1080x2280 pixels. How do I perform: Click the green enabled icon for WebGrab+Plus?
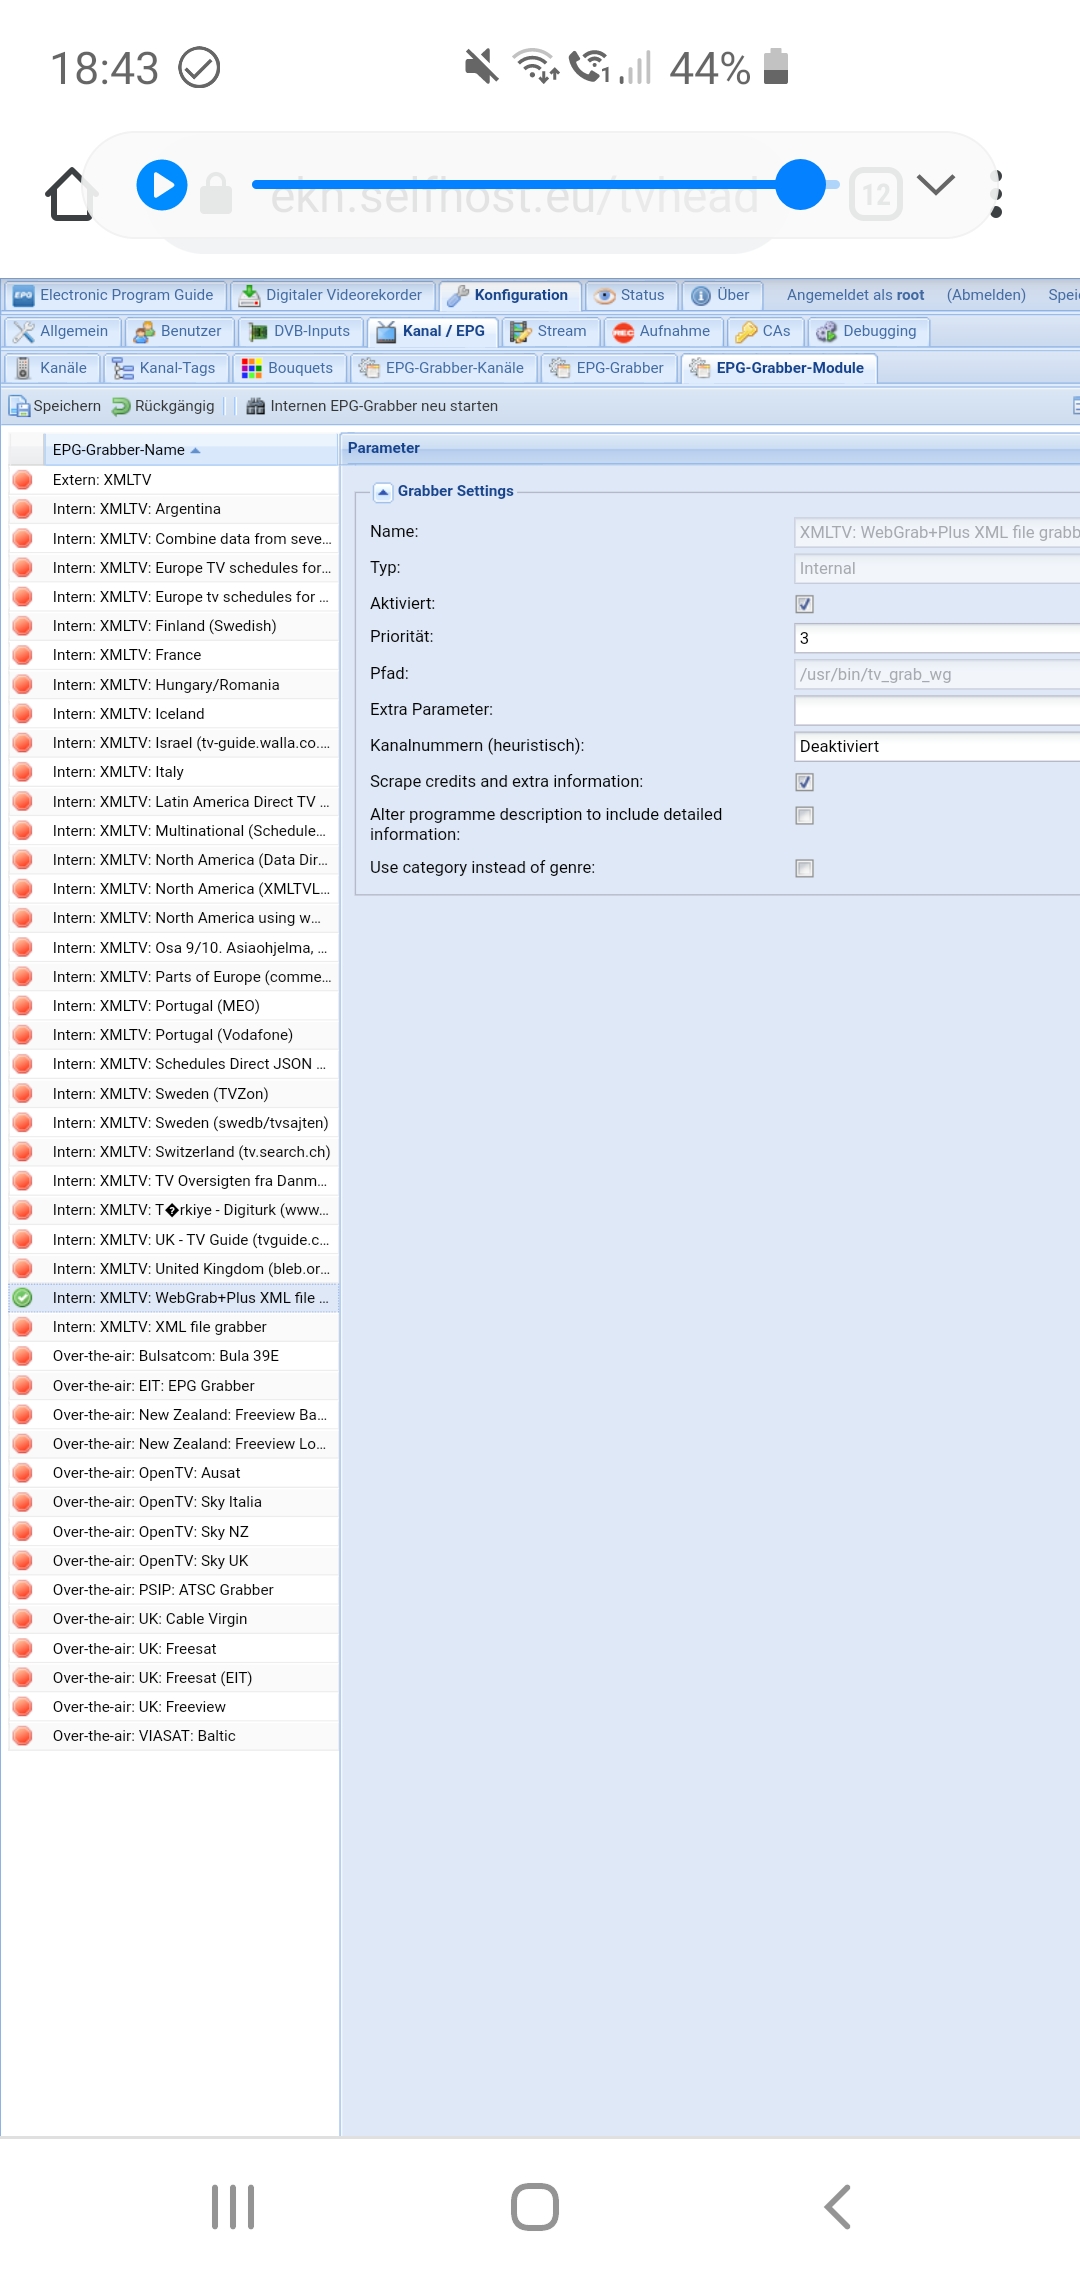tap(22, 1298)
